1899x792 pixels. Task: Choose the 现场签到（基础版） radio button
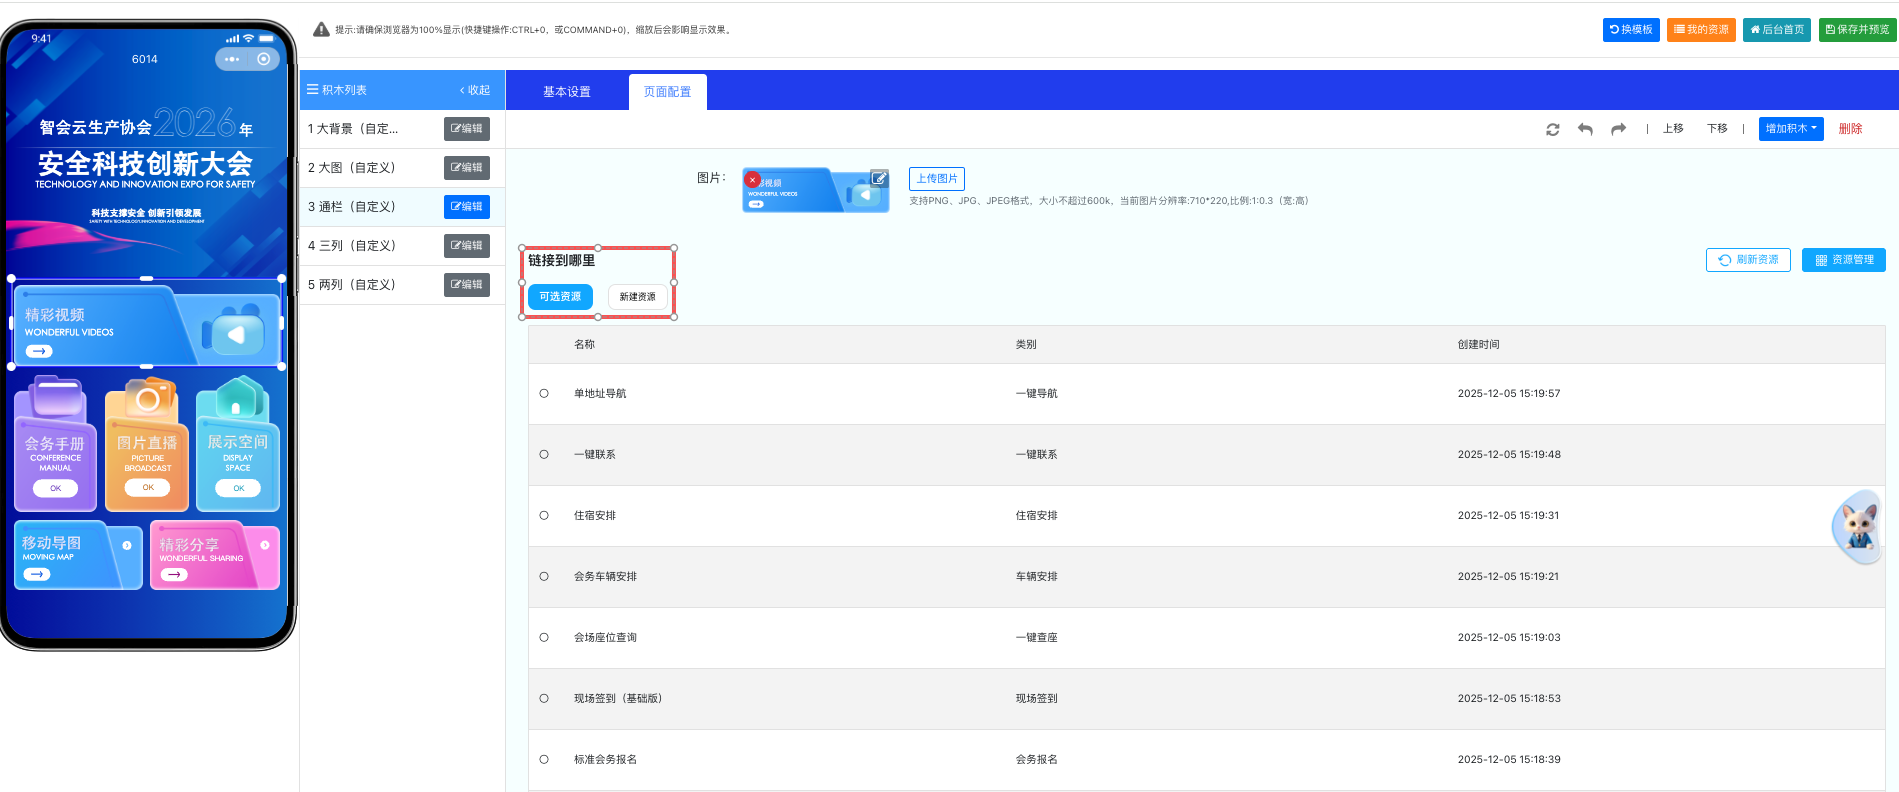pos(544,699)
